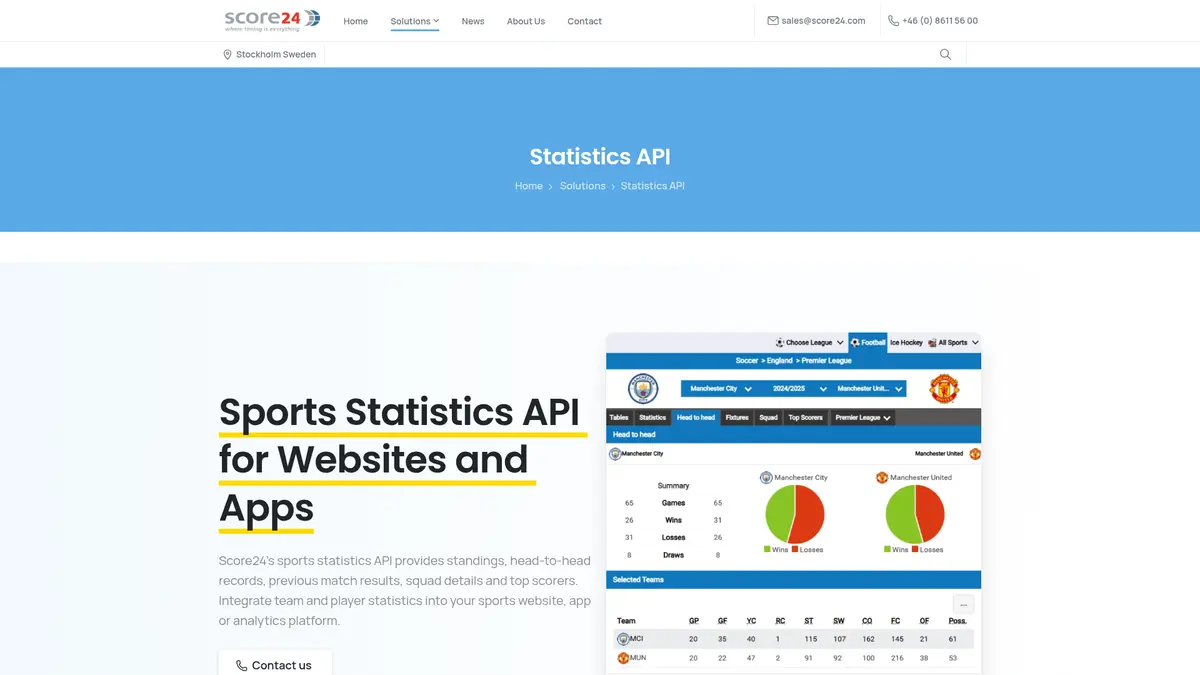Switch to the Tables tab
This screenshot has height=675, width=1200.
[619, 417]
